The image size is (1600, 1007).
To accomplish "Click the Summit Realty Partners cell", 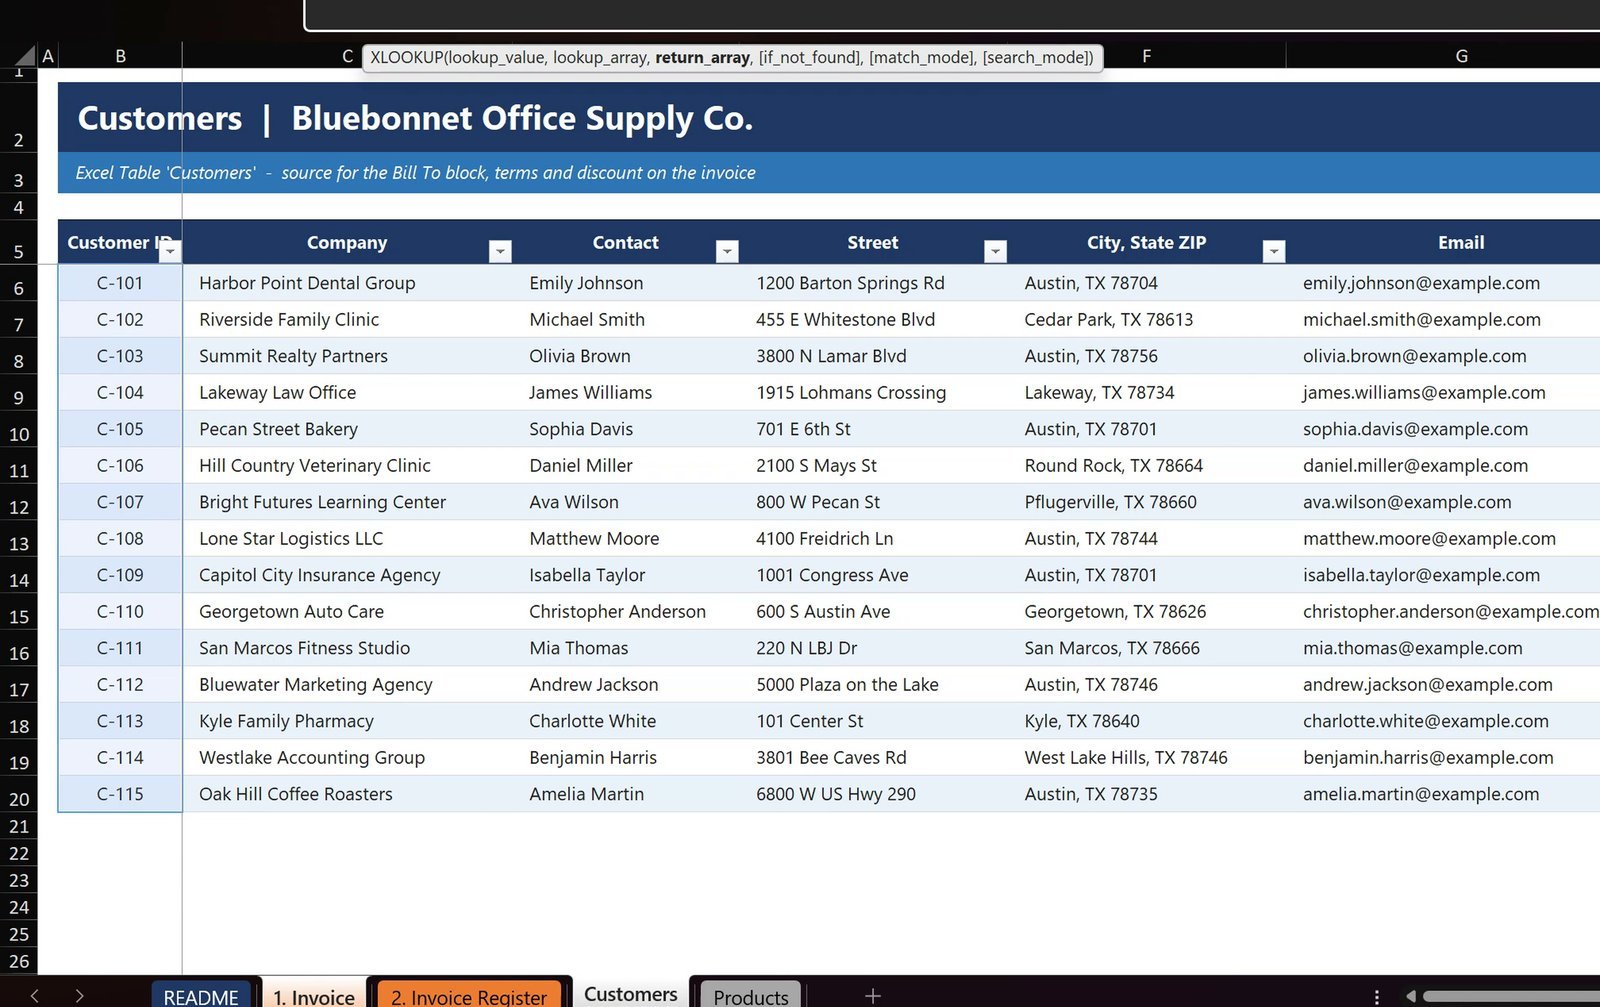I will point(348,356).
